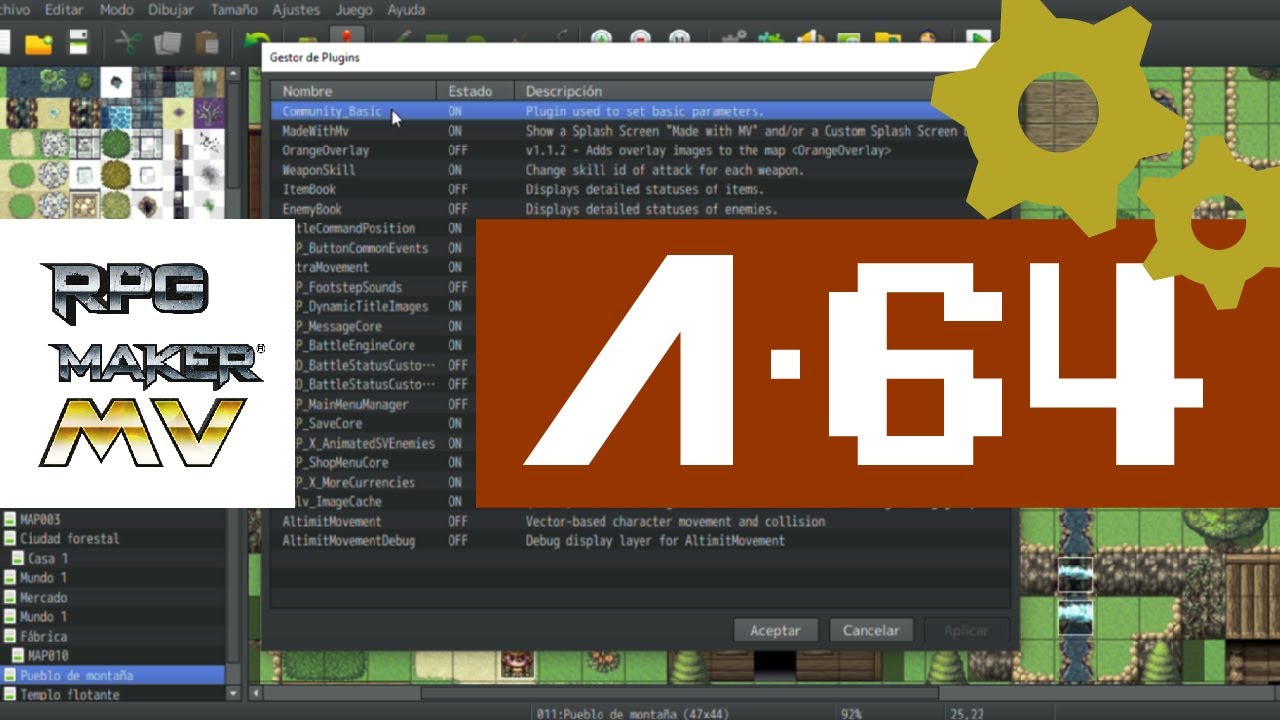
Task: Sort plugins by Nombre column header
Action: point(353,91)
